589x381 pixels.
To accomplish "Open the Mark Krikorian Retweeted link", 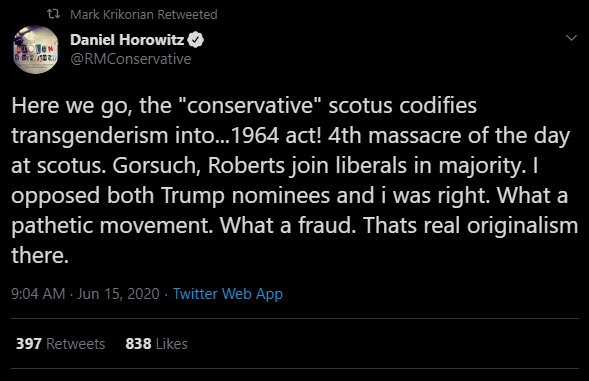I will pyautogui.click(x=143, y=14).
